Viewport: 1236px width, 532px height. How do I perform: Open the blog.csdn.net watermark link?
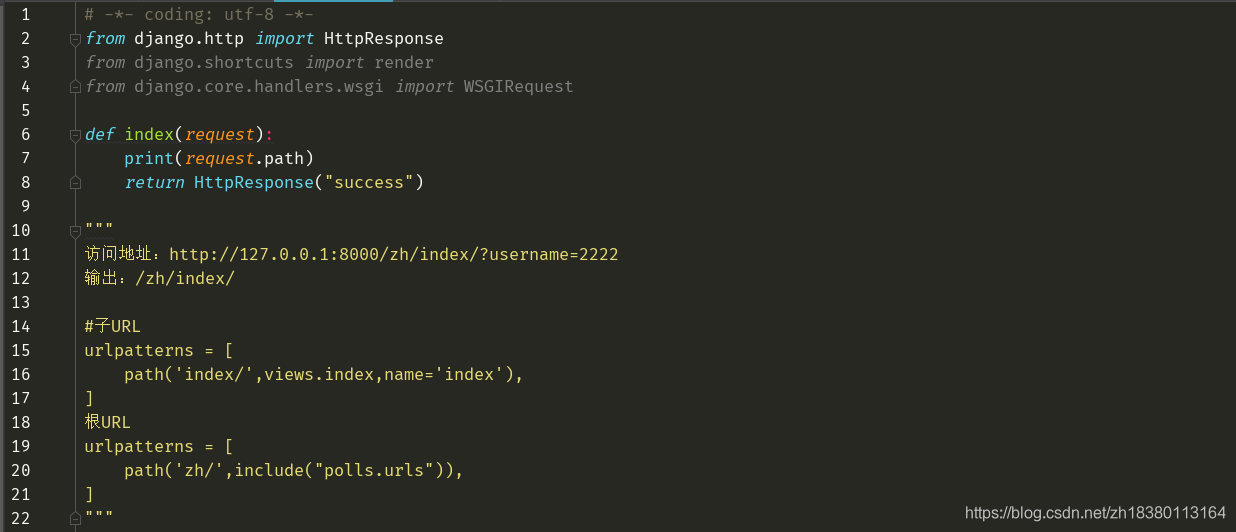tap(1095, 513)
